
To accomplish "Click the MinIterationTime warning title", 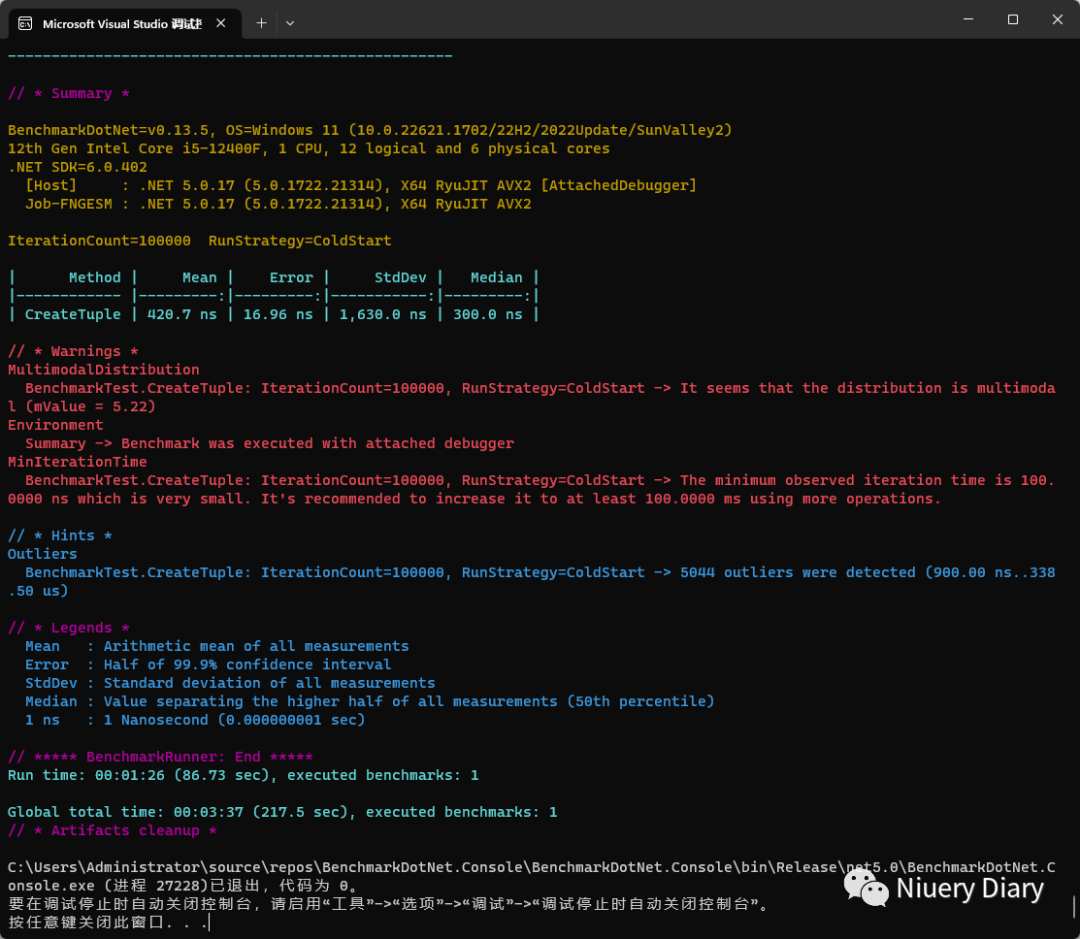I will [77, 462].
